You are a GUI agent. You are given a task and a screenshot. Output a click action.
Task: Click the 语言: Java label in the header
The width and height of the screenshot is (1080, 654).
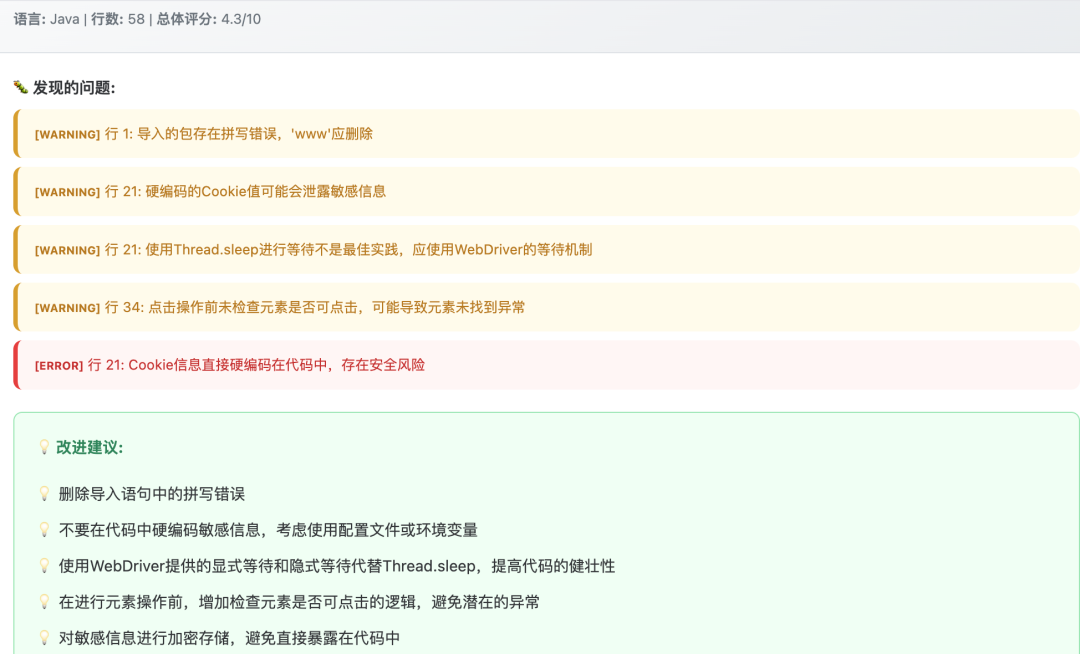coord(48,18)
